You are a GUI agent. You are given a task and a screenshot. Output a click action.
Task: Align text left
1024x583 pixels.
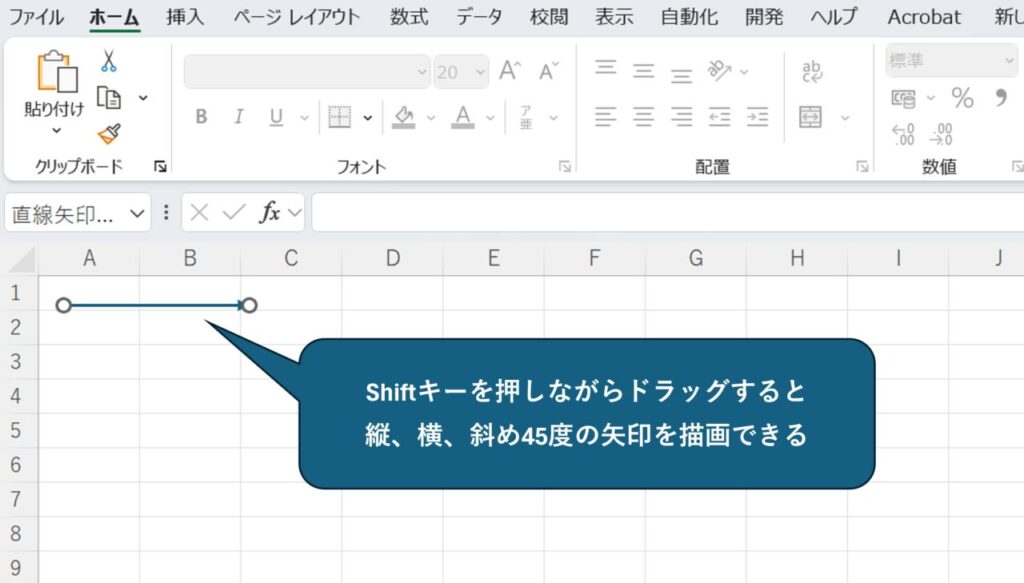[605, 118]
